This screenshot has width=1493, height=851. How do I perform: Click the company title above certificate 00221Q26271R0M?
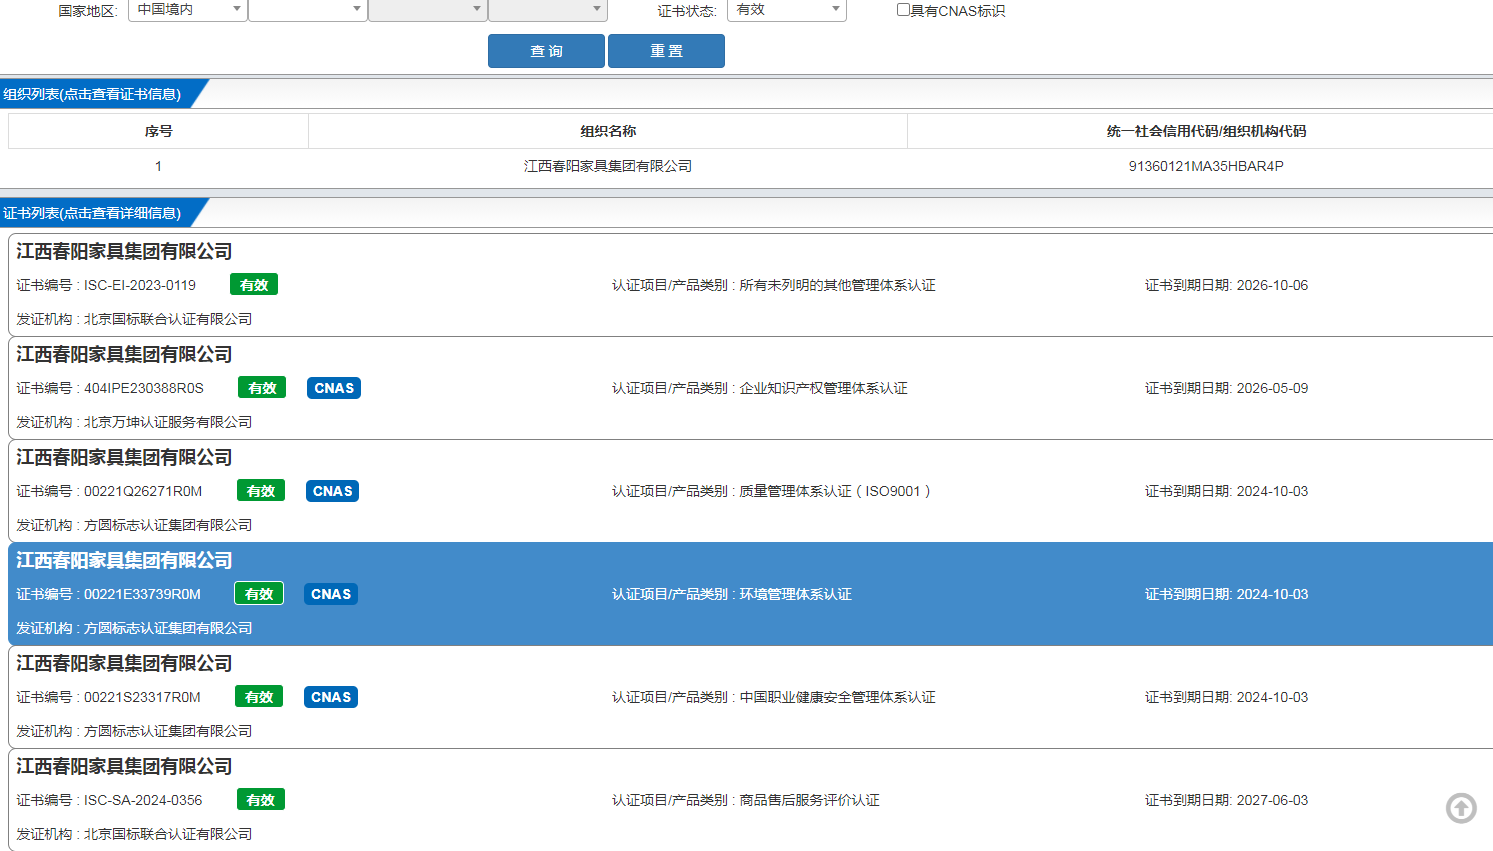tap(124, 458)
